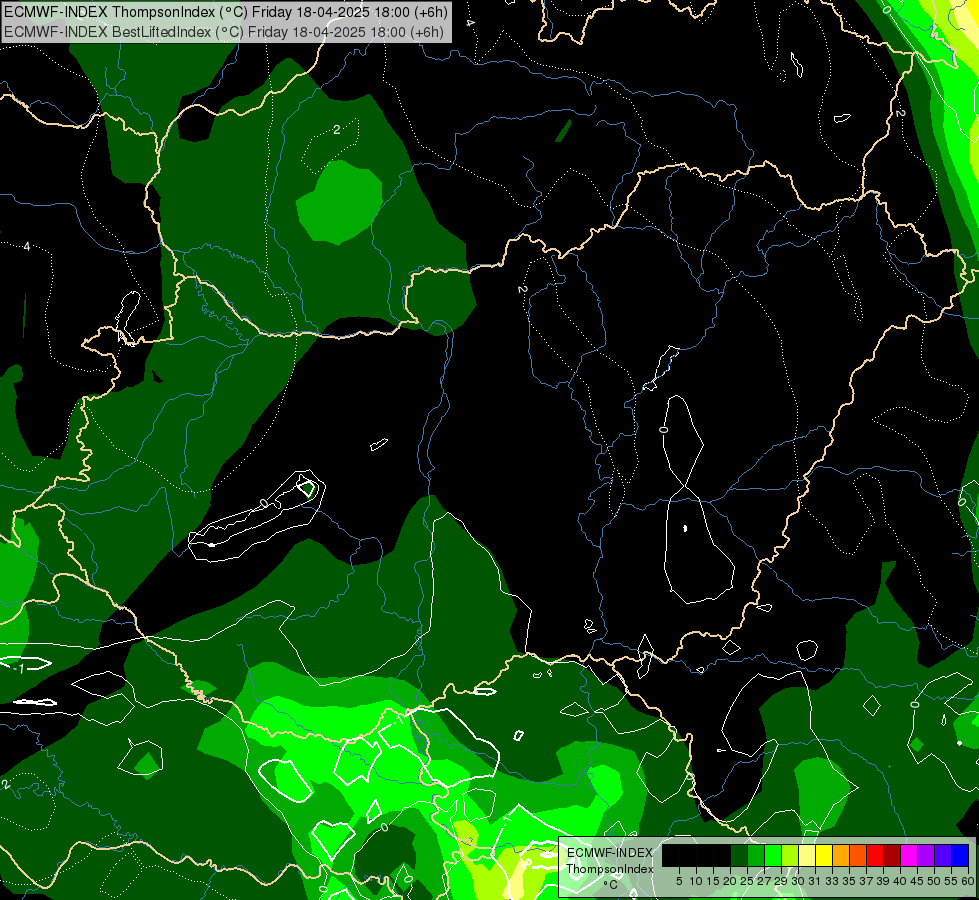Viewport: 979px width, 900px height.
Task: Click the legend value 30
Action: tap(799, 881)
